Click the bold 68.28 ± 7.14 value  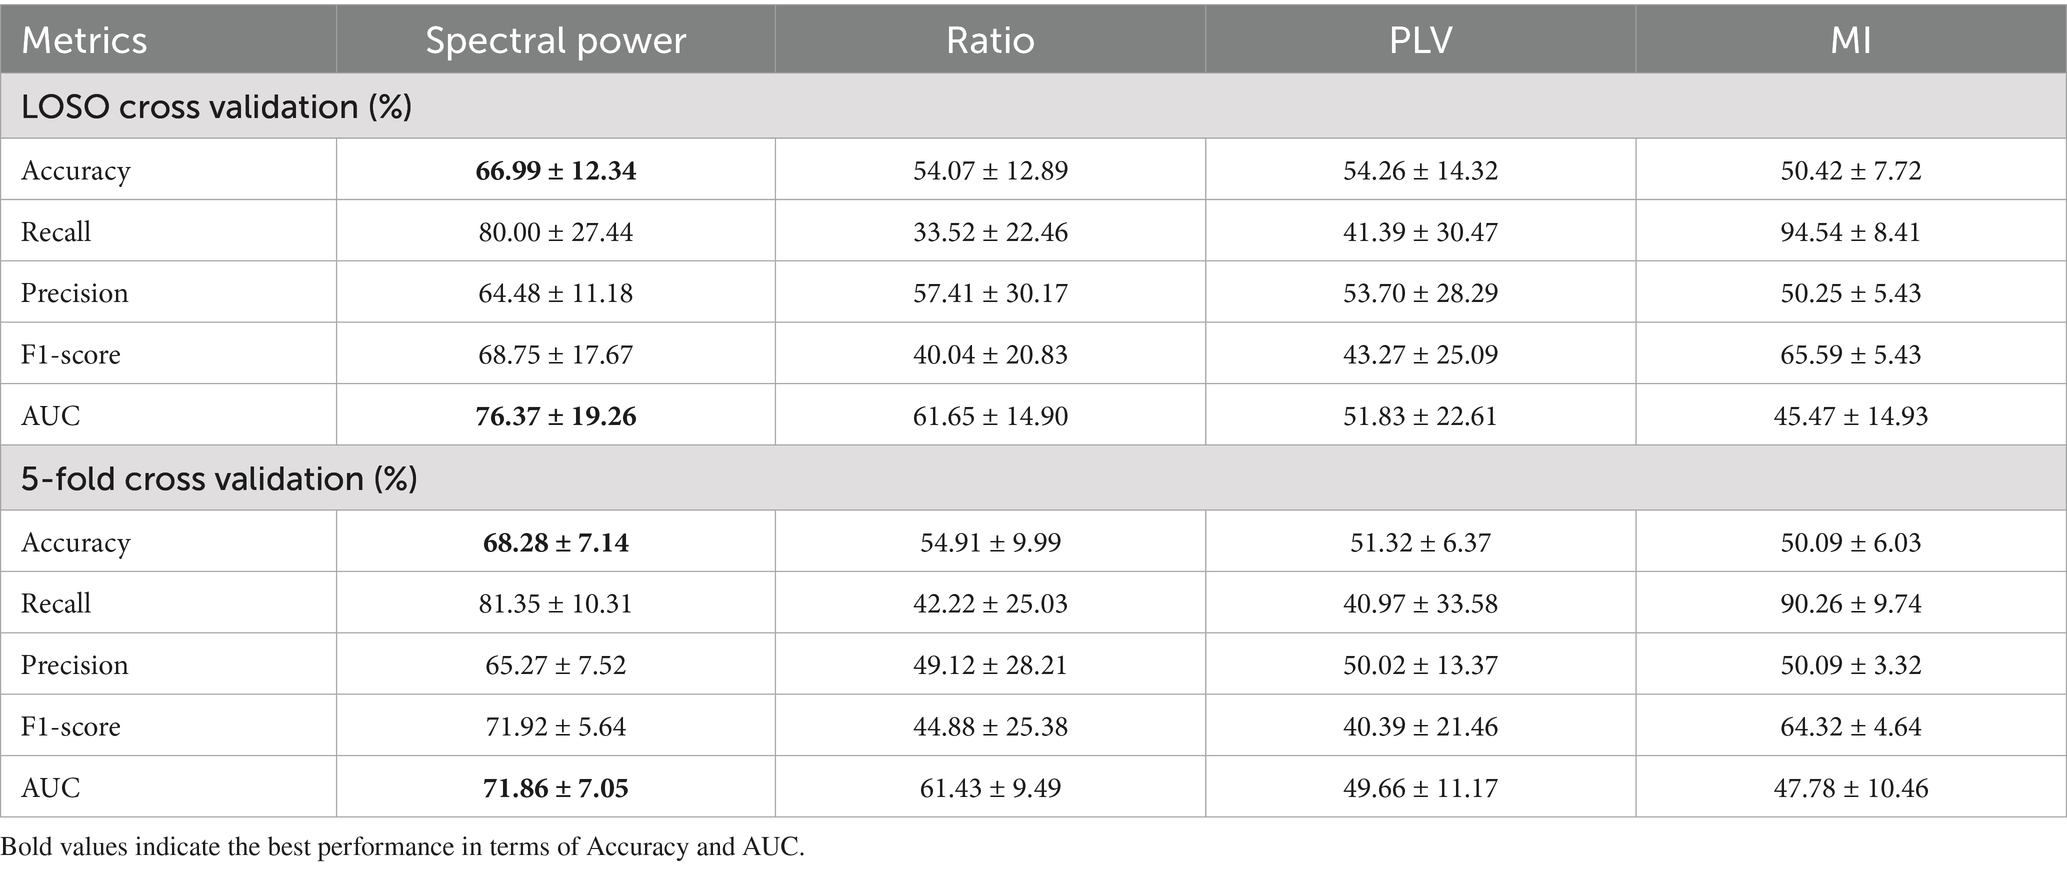tap(555, 542)
